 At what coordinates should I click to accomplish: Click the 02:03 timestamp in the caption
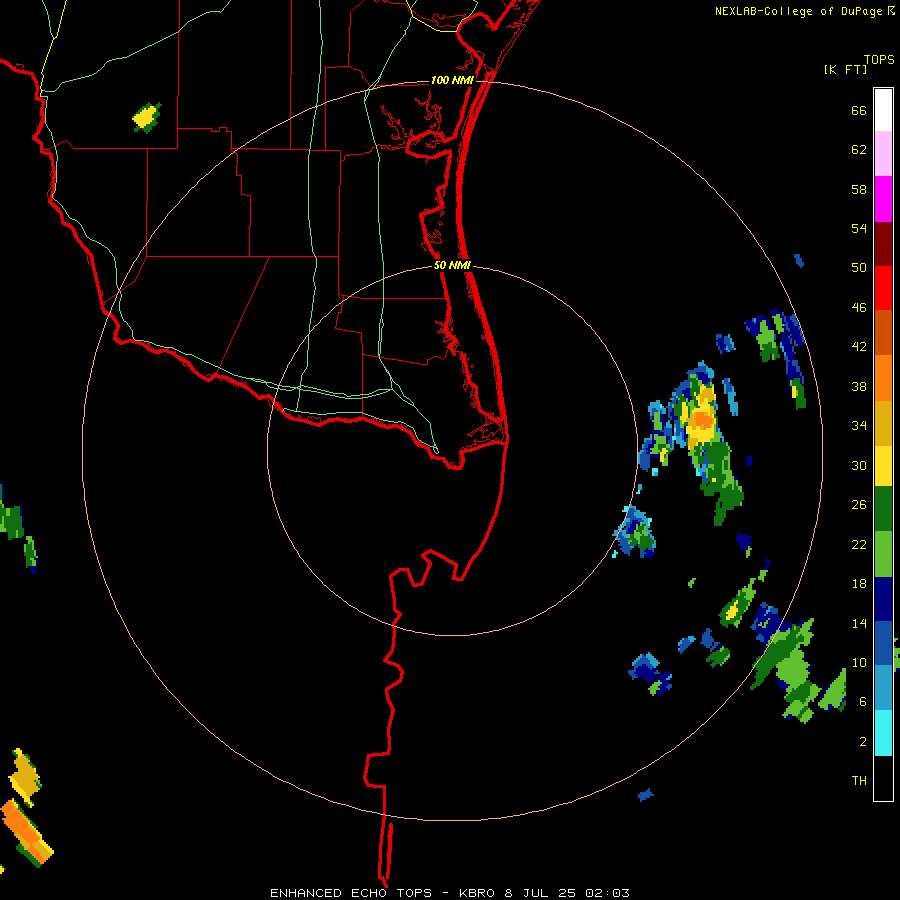(607, 893)
